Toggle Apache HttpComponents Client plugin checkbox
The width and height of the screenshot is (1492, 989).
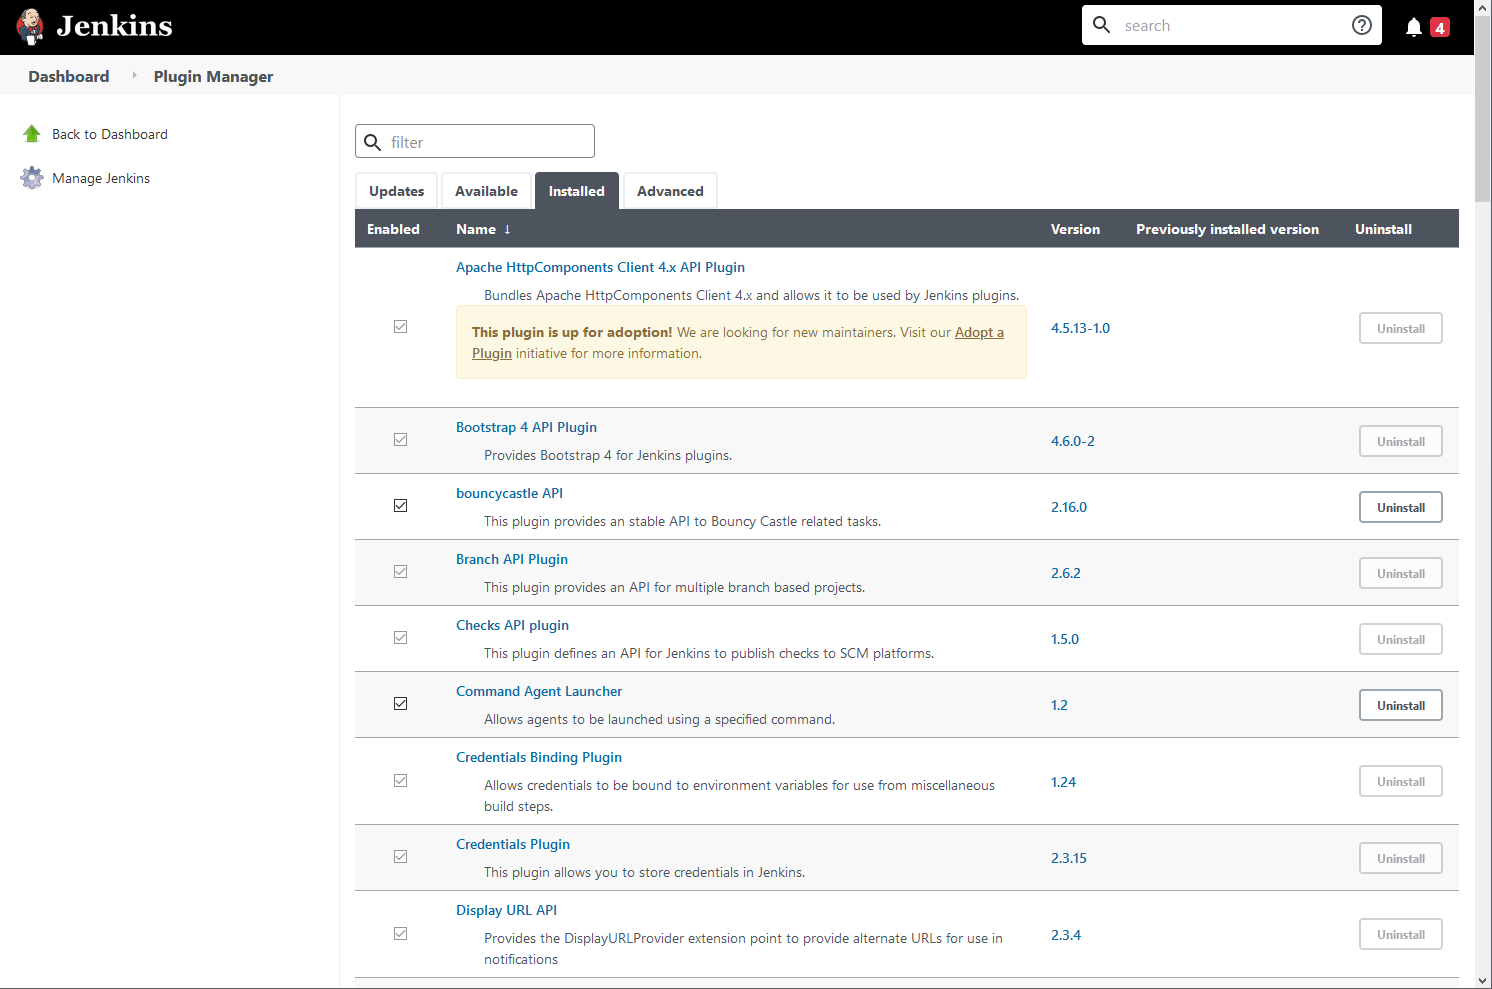[400, 327]
